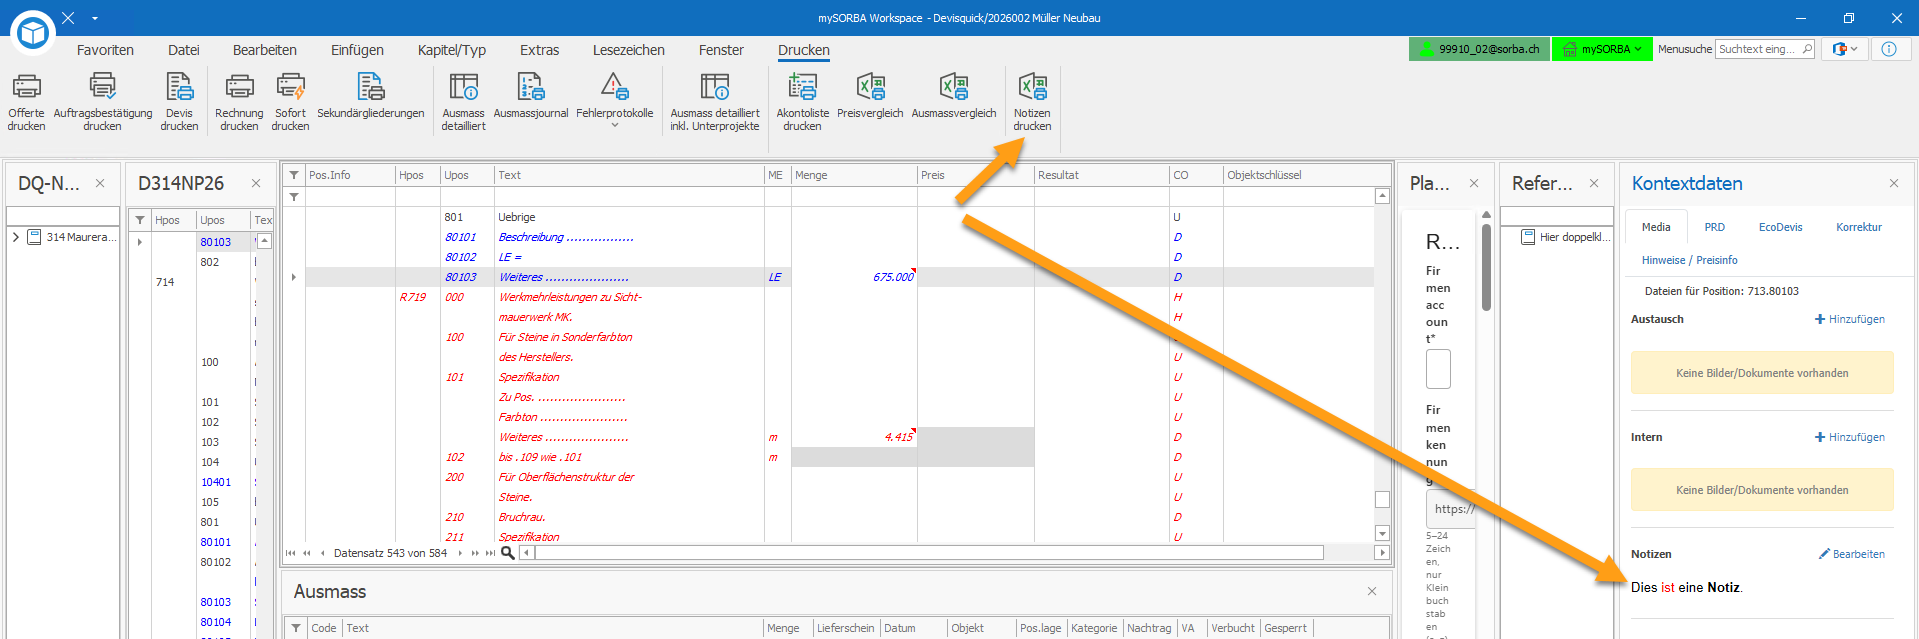
Task: Open quick access toolbar dropdown arrow
Action: coord(95,18)
